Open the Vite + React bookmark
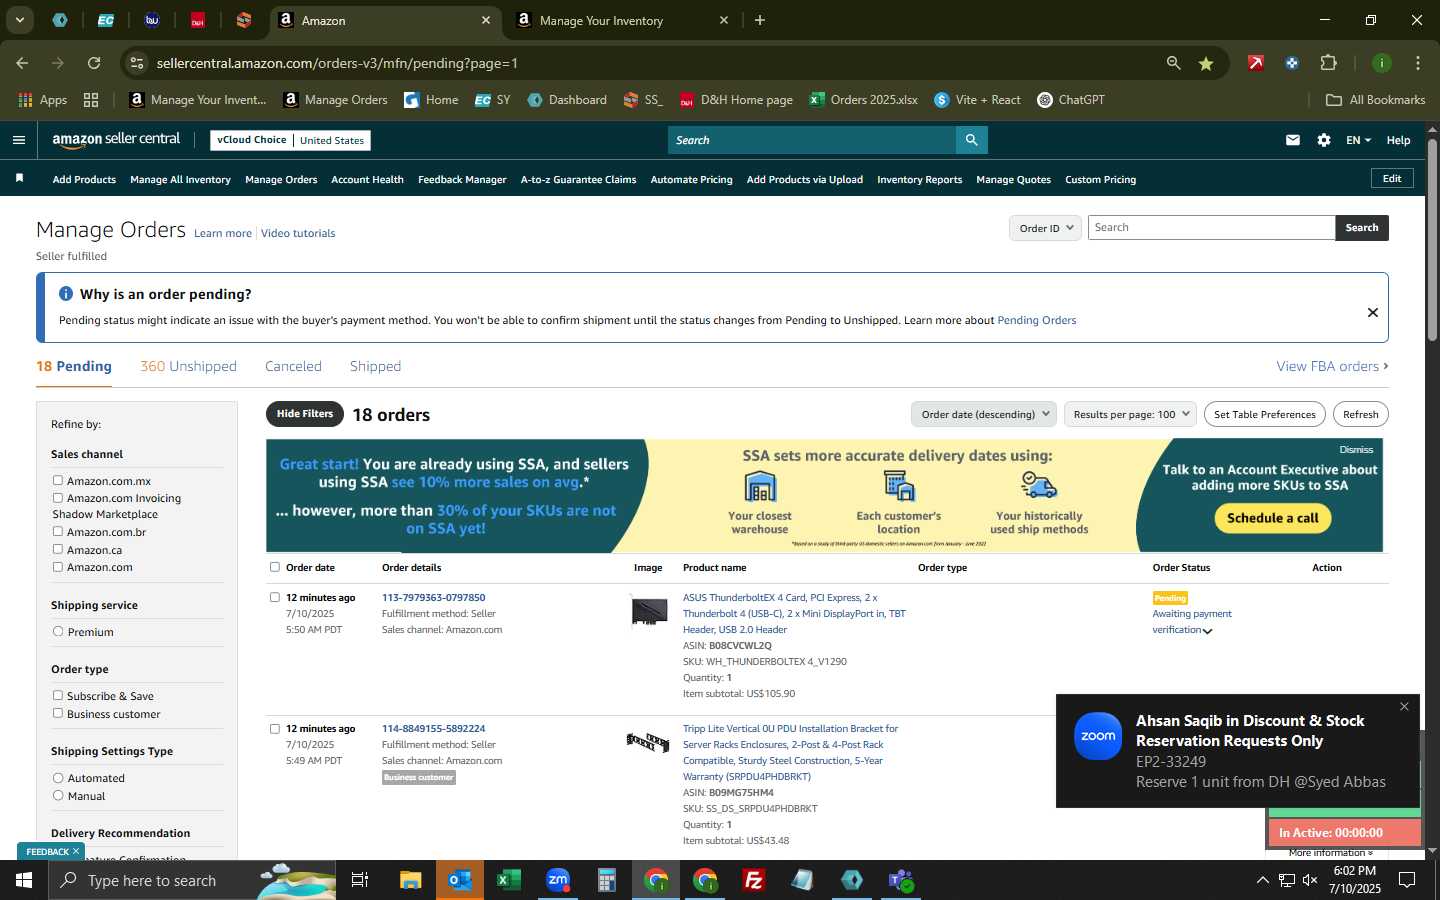This screenshot has width=1440, height=900. [x=977, y=100]
